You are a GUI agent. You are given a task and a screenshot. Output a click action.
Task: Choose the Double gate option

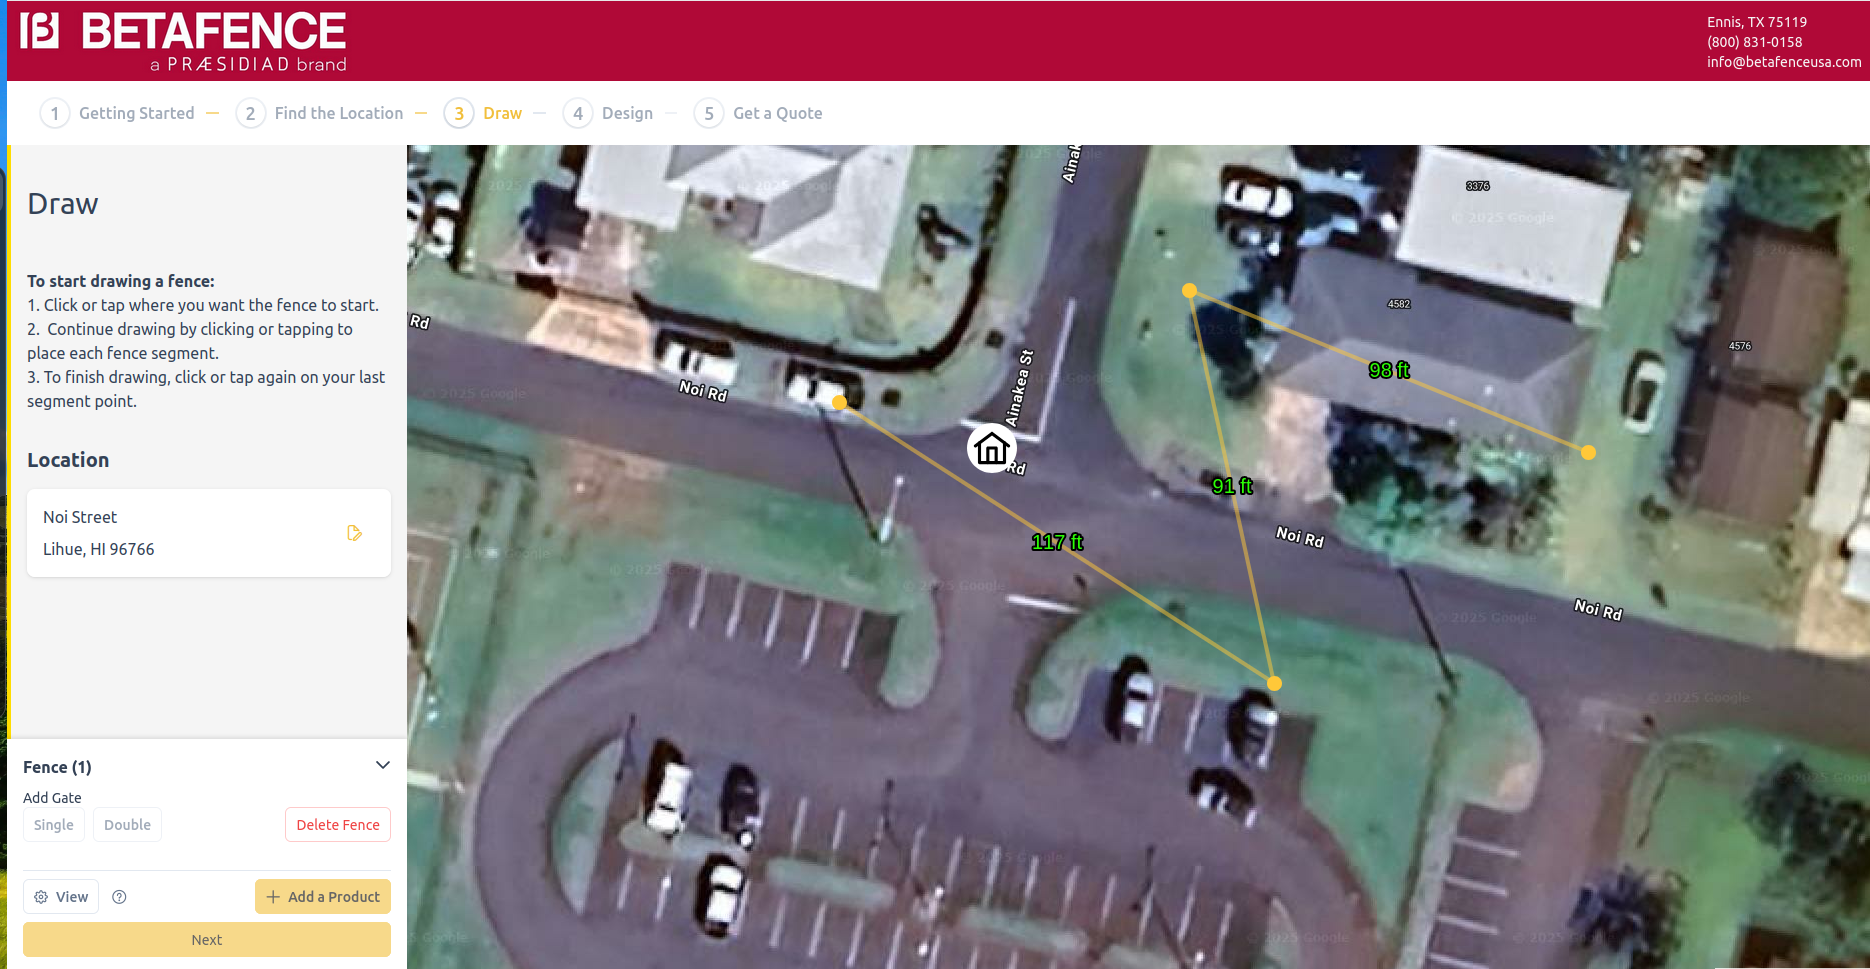point(128,825)
